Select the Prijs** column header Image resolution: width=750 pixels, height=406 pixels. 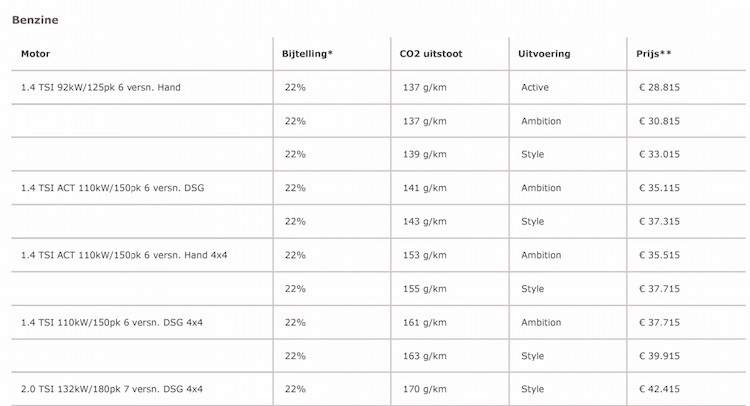click(654, 54)
